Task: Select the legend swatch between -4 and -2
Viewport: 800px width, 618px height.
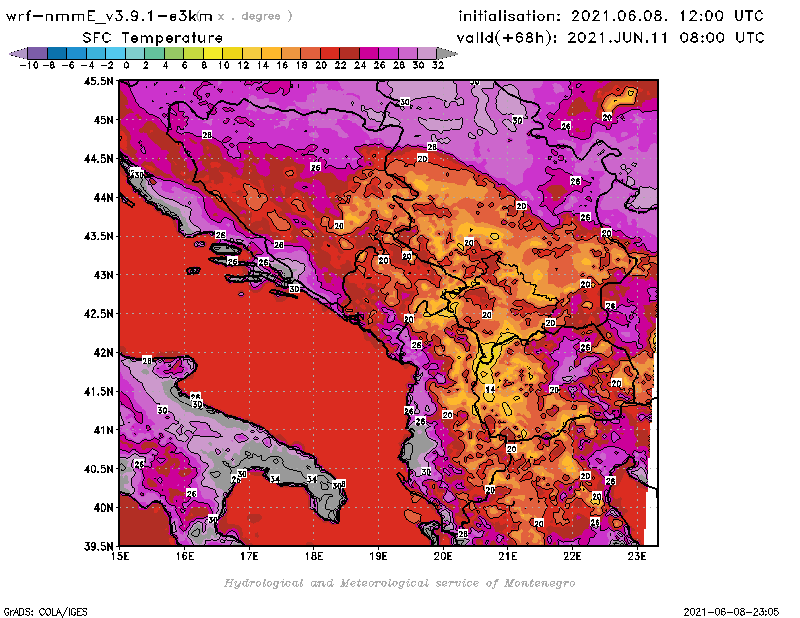Action: click(96, 53)
